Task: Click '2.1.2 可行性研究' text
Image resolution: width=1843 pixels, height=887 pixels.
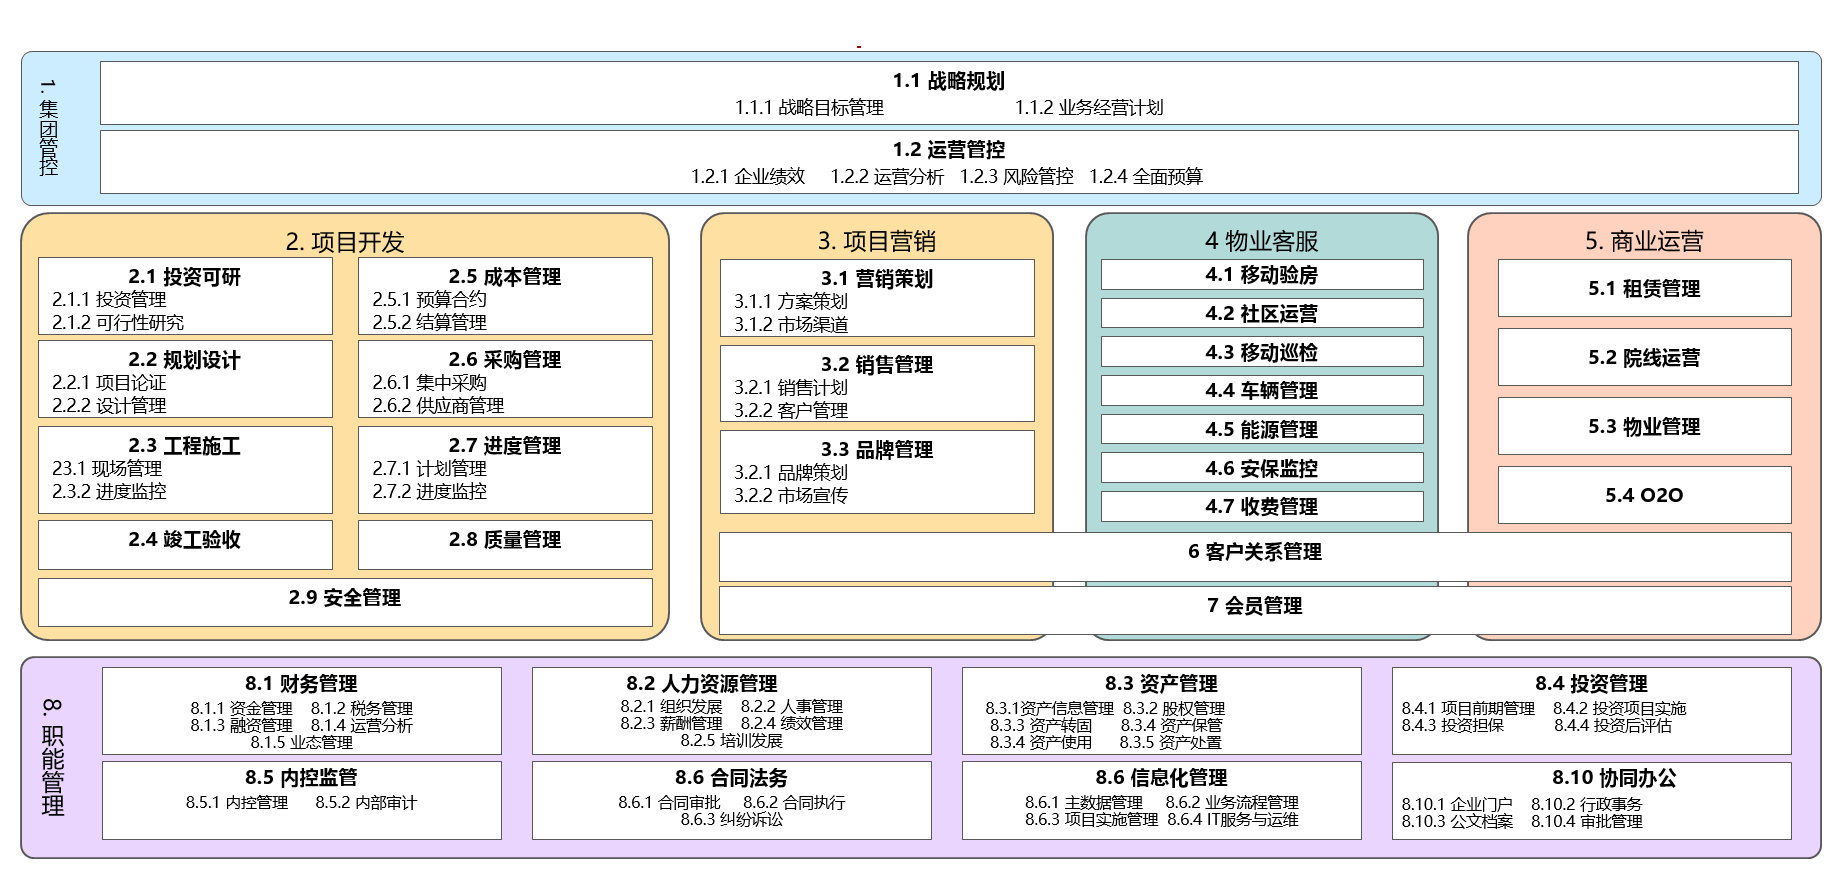Action: coord(118,323)
